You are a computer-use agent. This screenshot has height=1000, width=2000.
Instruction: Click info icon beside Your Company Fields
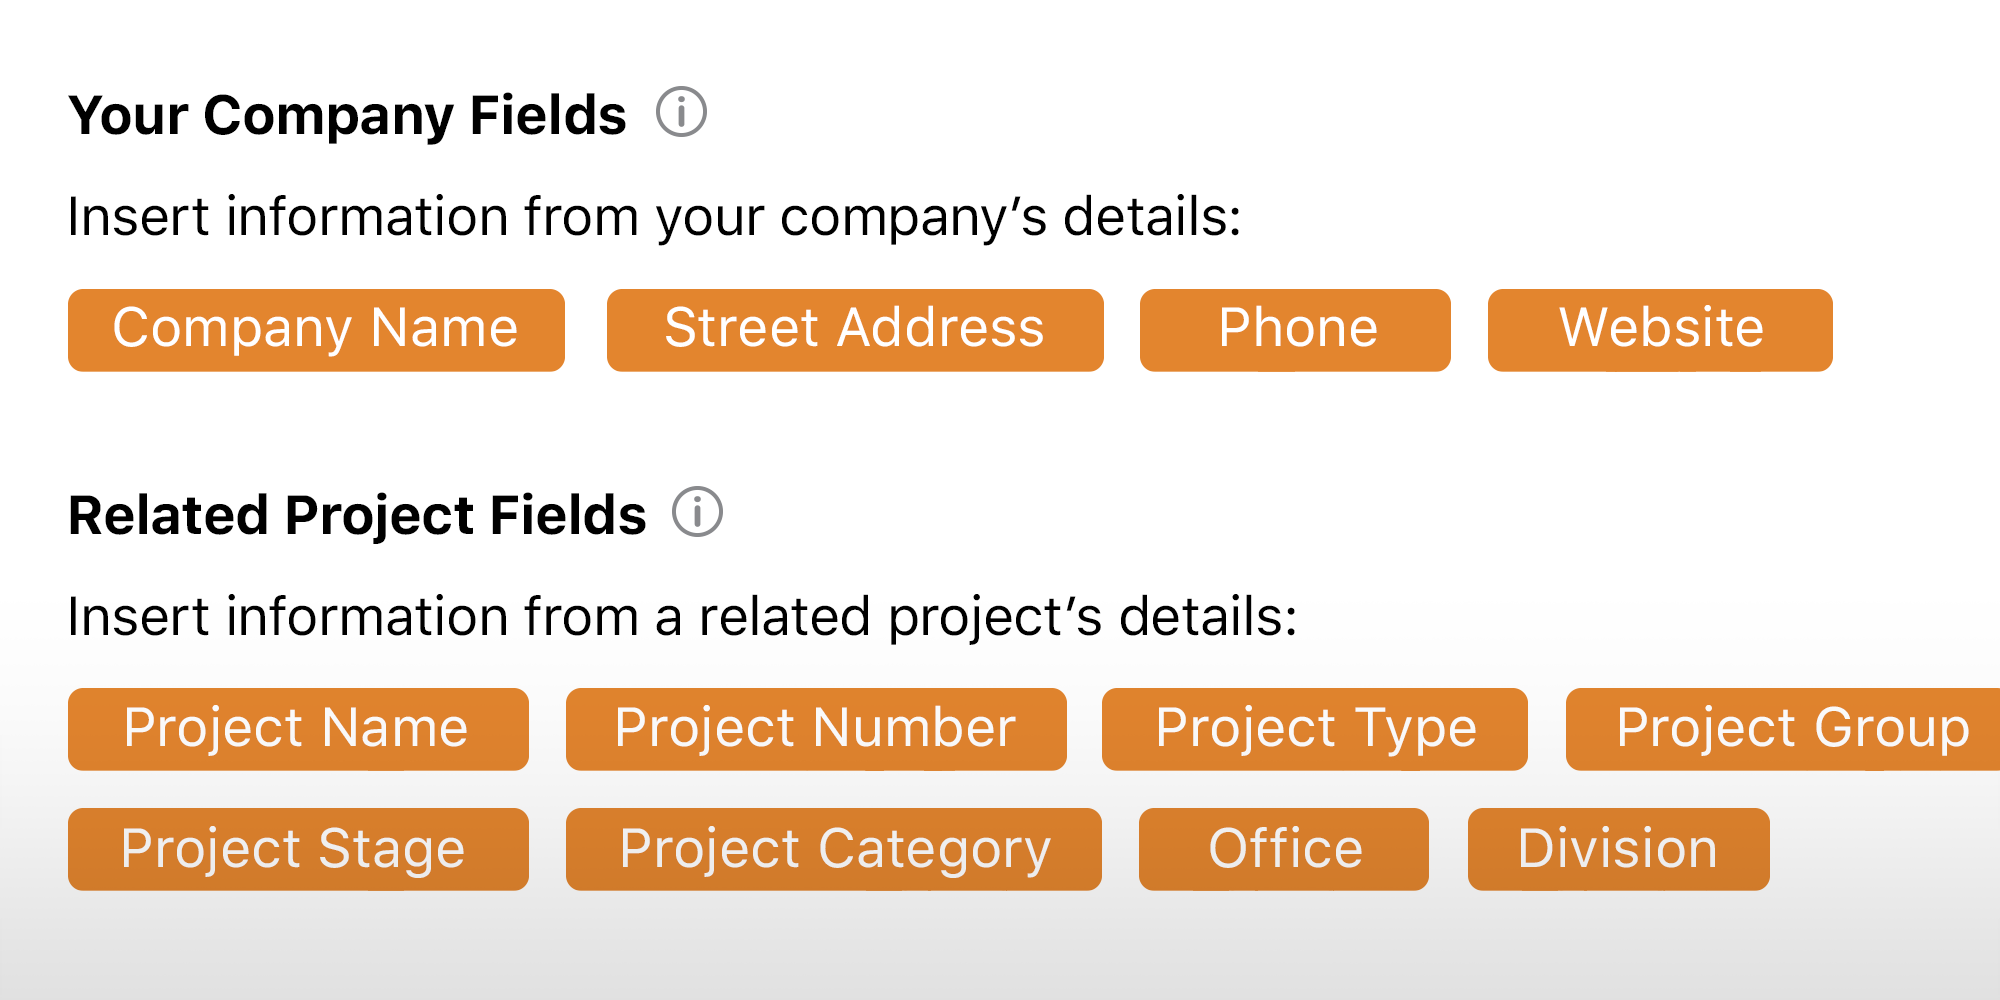pos(681,112)
